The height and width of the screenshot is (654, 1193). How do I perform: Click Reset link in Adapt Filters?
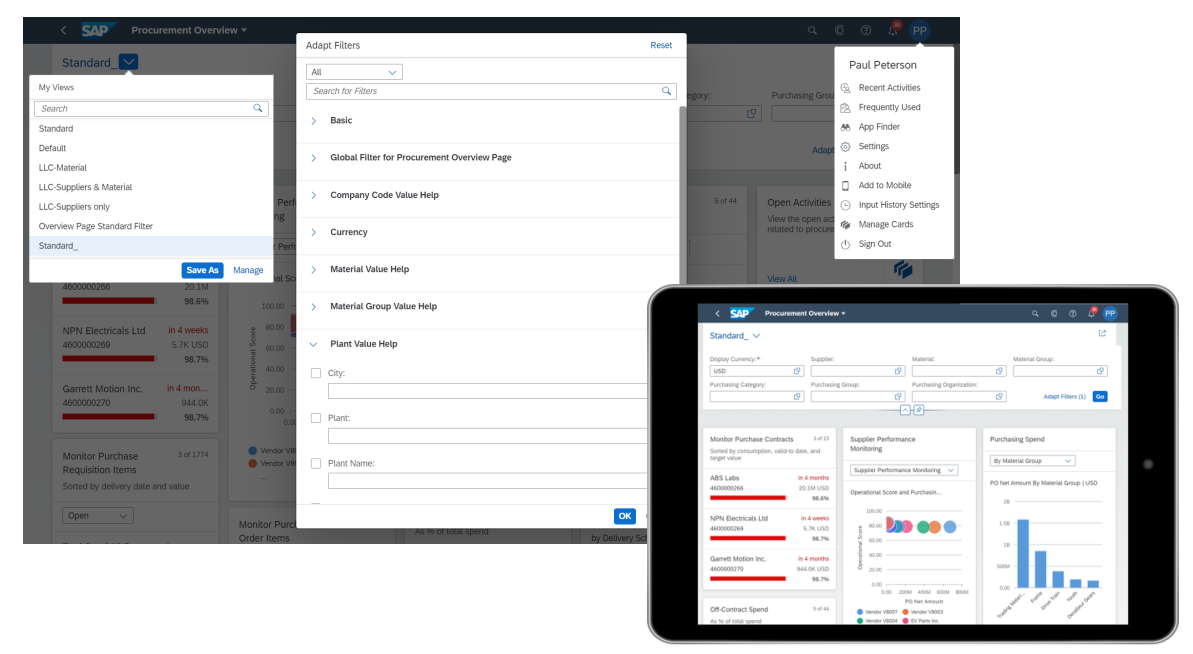click(661, 45)
